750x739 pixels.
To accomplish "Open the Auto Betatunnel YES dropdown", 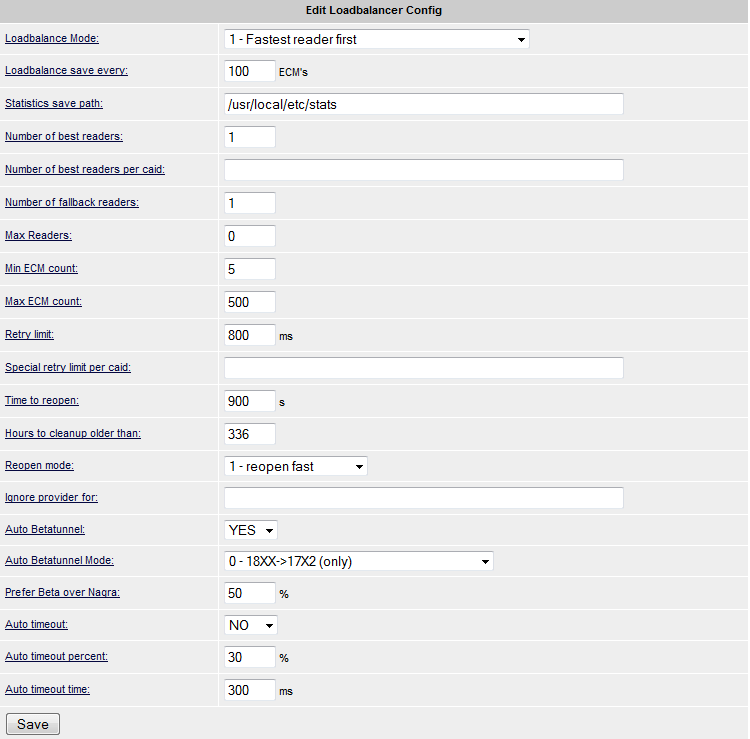I will coord(251,530).
